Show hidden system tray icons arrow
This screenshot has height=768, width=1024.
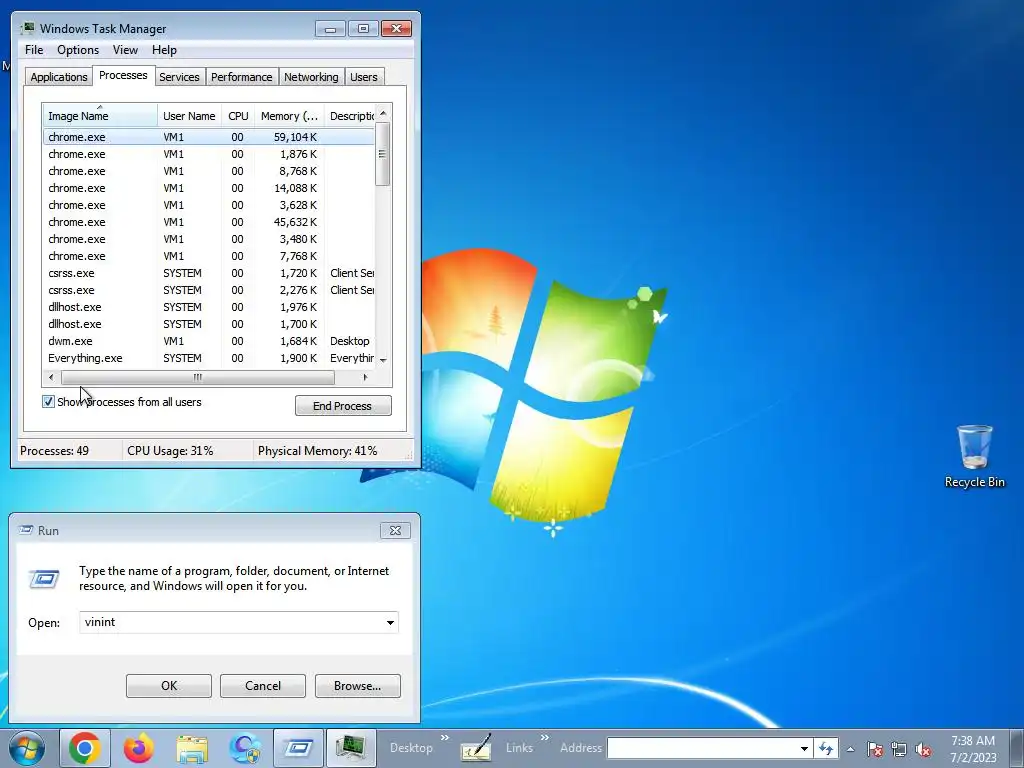[x=850, y=749]
